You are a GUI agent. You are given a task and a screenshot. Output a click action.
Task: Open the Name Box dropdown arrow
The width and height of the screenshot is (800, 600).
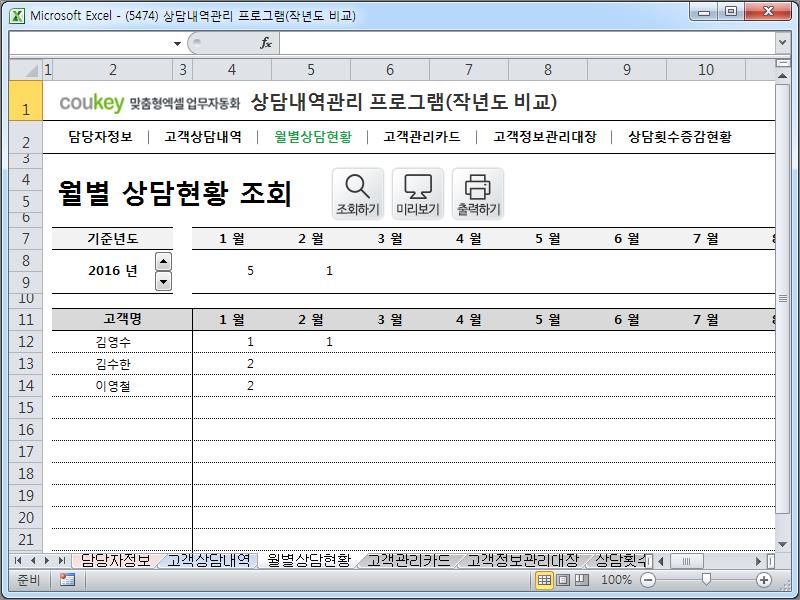177,44
